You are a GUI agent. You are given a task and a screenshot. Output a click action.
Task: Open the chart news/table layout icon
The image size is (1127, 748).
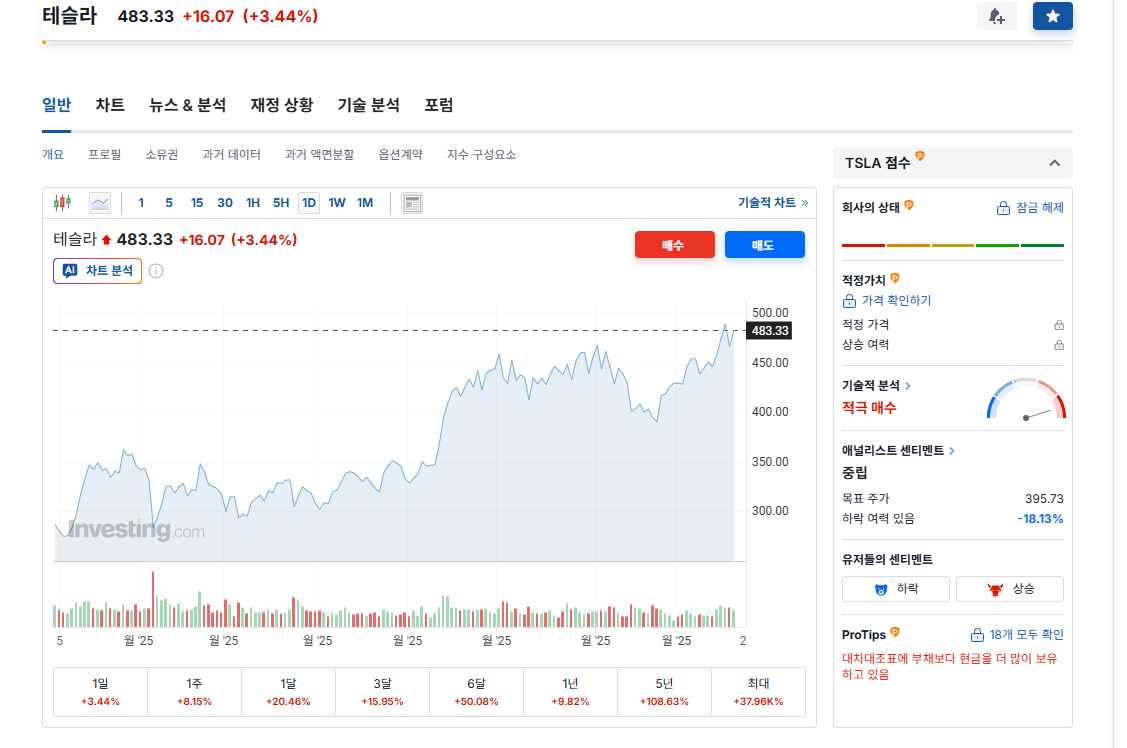tap(412, 203)
